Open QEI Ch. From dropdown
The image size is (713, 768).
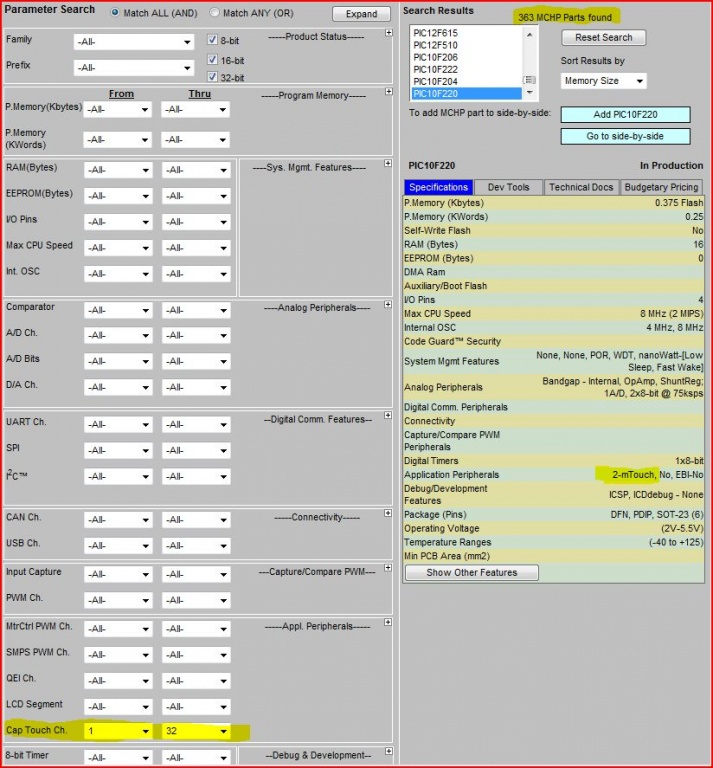coord(118,681)
